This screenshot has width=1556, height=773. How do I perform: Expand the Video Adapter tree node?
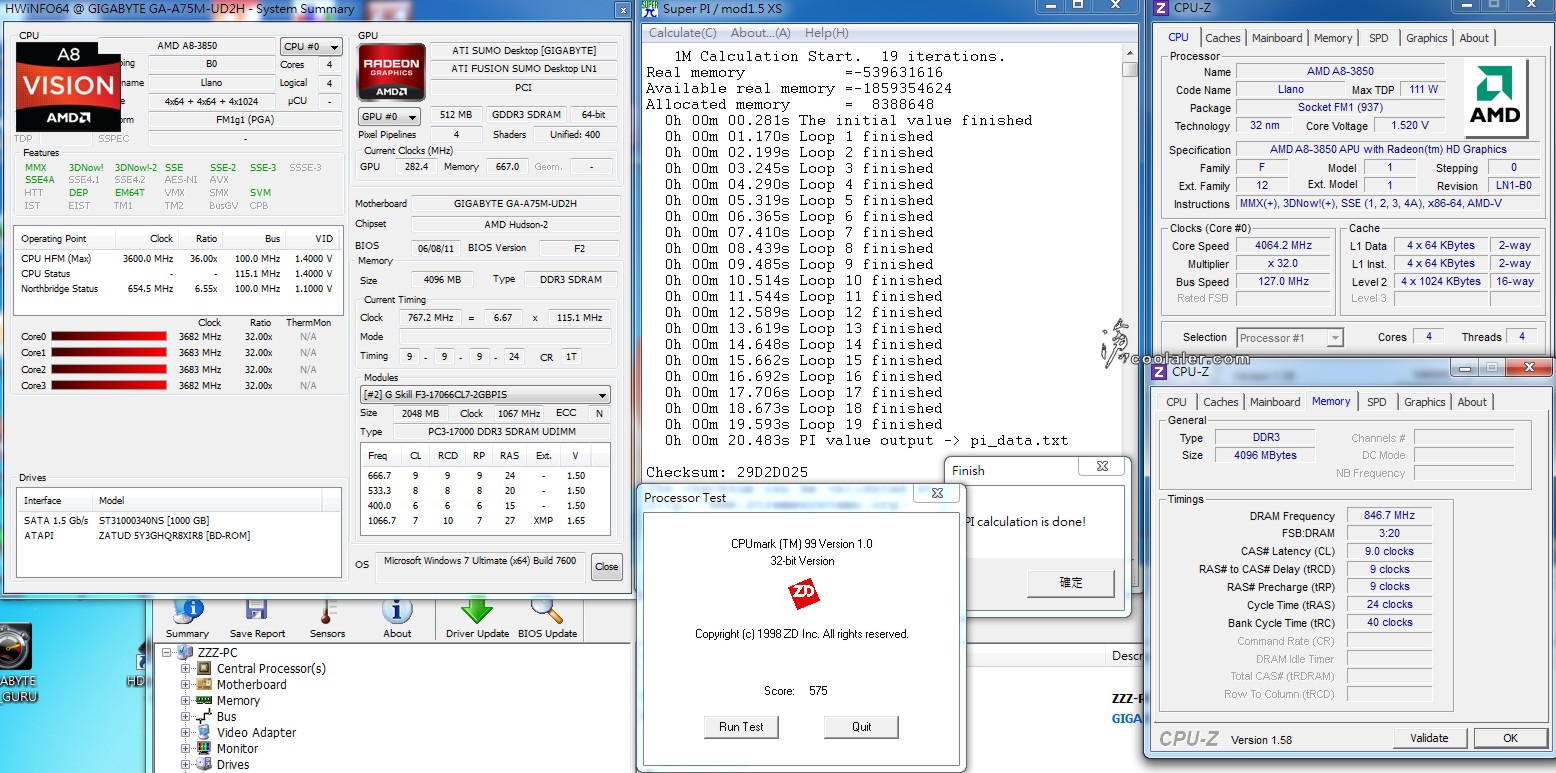[185, 733]
